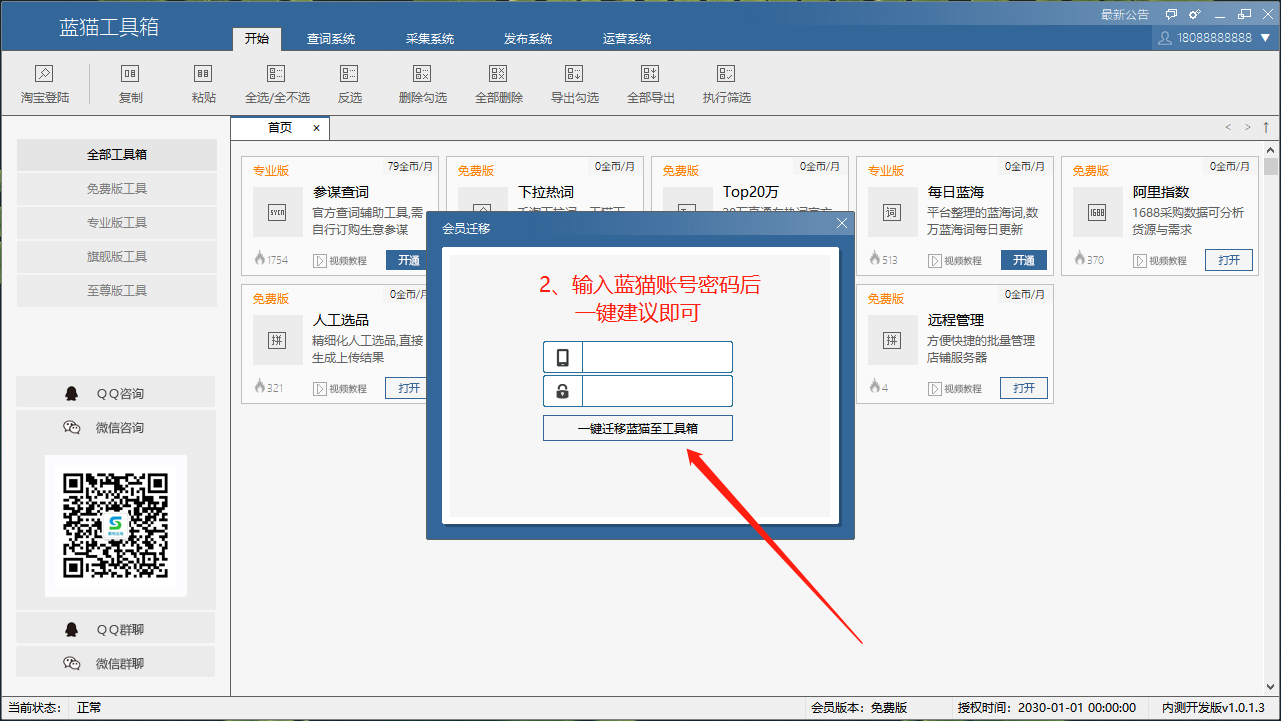The width and height of the screenshot is (1281, 721).
Task: Click the vertical scrollbar of tool list
Action: (1271, 420)
